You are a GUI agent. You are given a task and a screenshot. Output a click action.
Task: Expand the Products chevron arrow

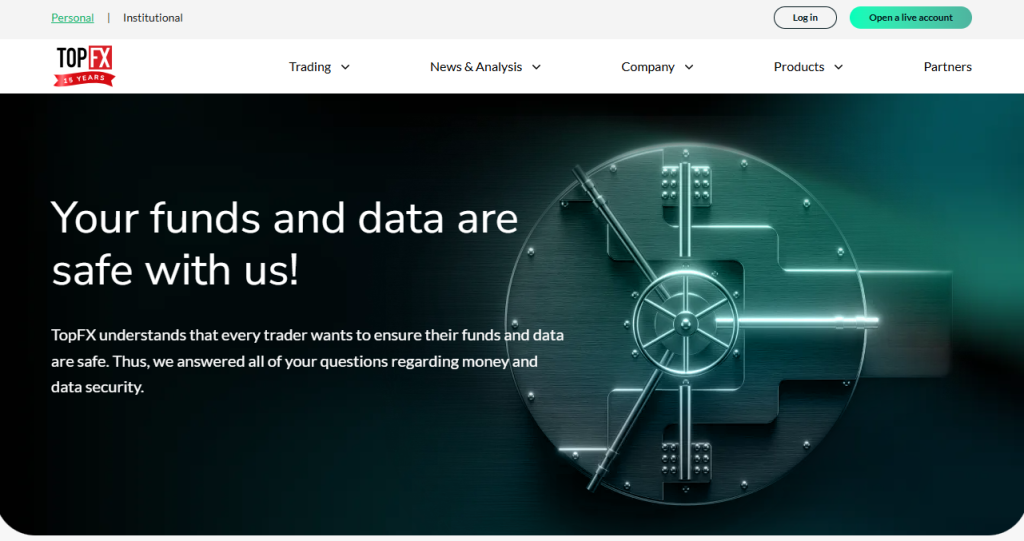coord(838,67)
